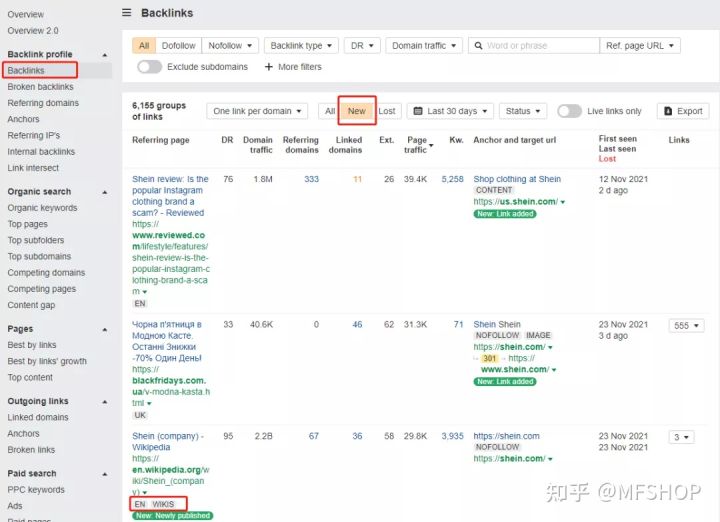Open Top subfolders report
The image size is (720, 522).
click(36, 240)
